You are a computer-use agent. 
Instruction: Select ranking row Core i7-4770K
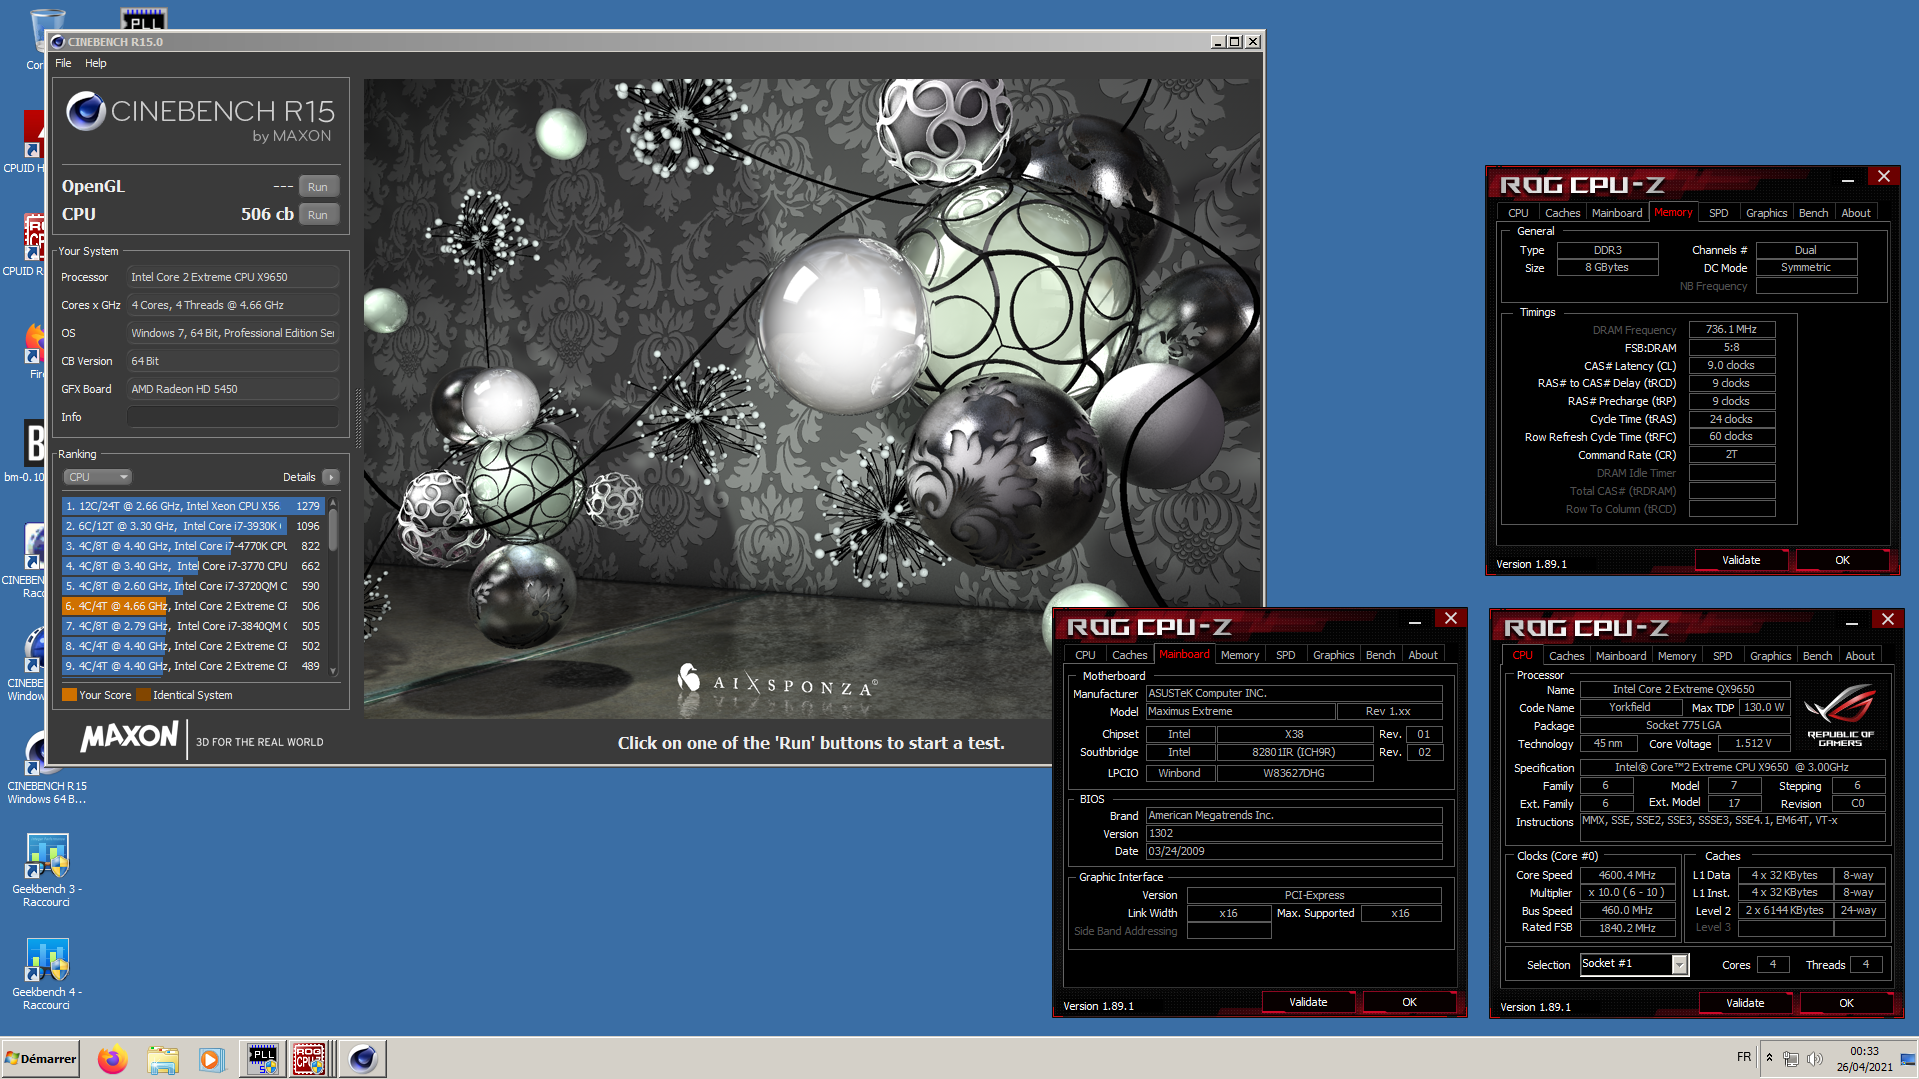192,546
